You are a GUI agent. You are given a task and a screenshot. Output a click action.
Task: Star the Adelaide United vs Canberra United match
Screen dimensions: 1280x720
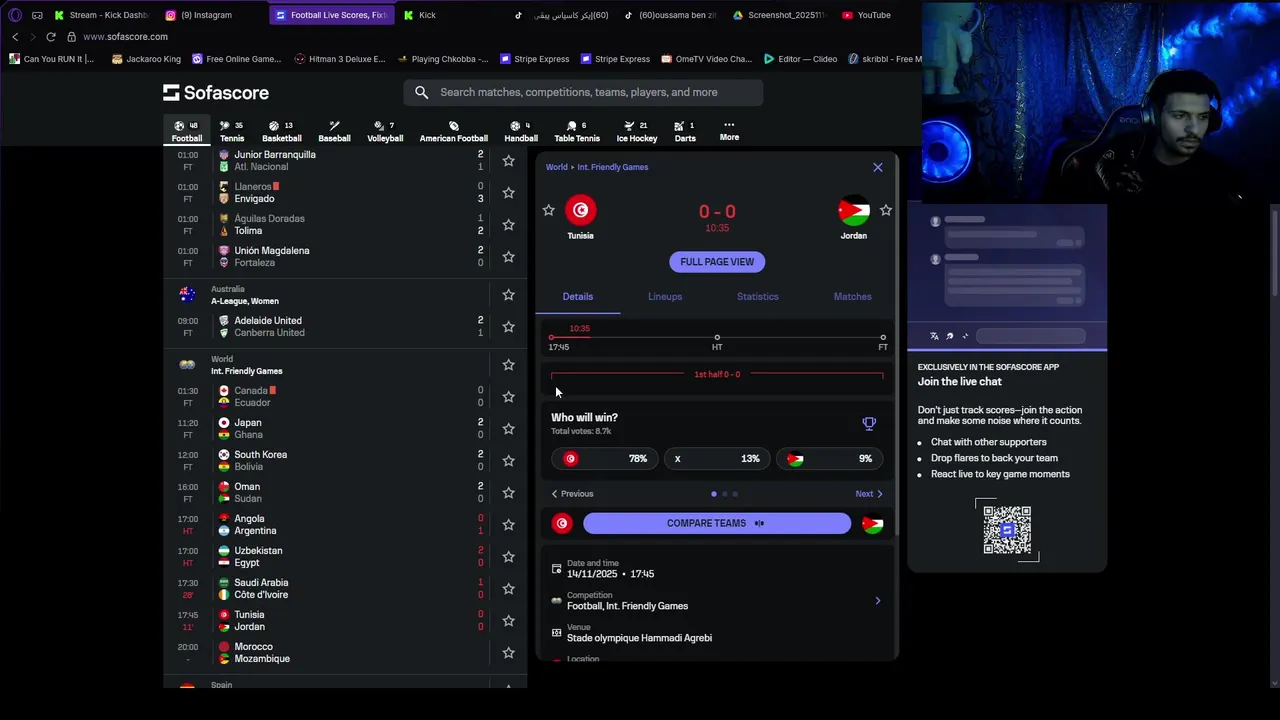tap(508, 327)
